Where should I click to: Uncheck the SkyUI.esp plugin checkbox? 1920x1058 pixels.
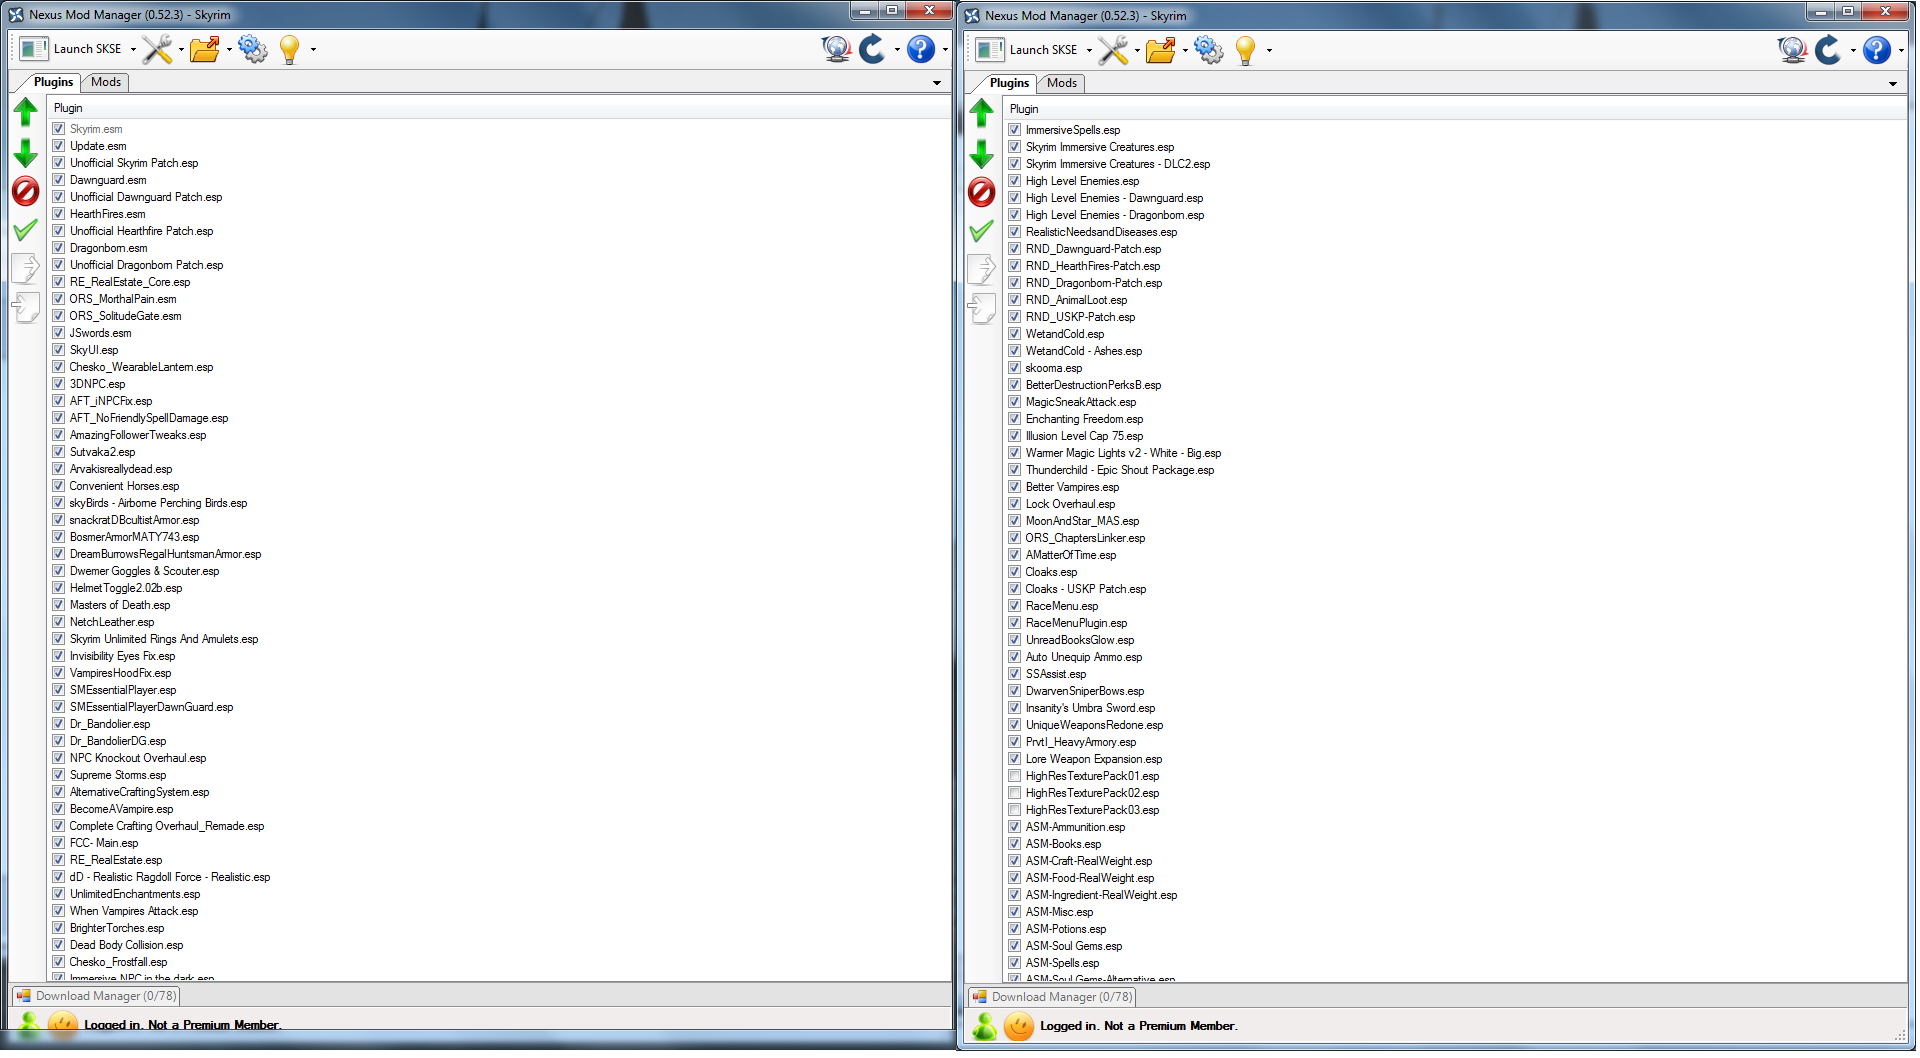click(59, 350)
